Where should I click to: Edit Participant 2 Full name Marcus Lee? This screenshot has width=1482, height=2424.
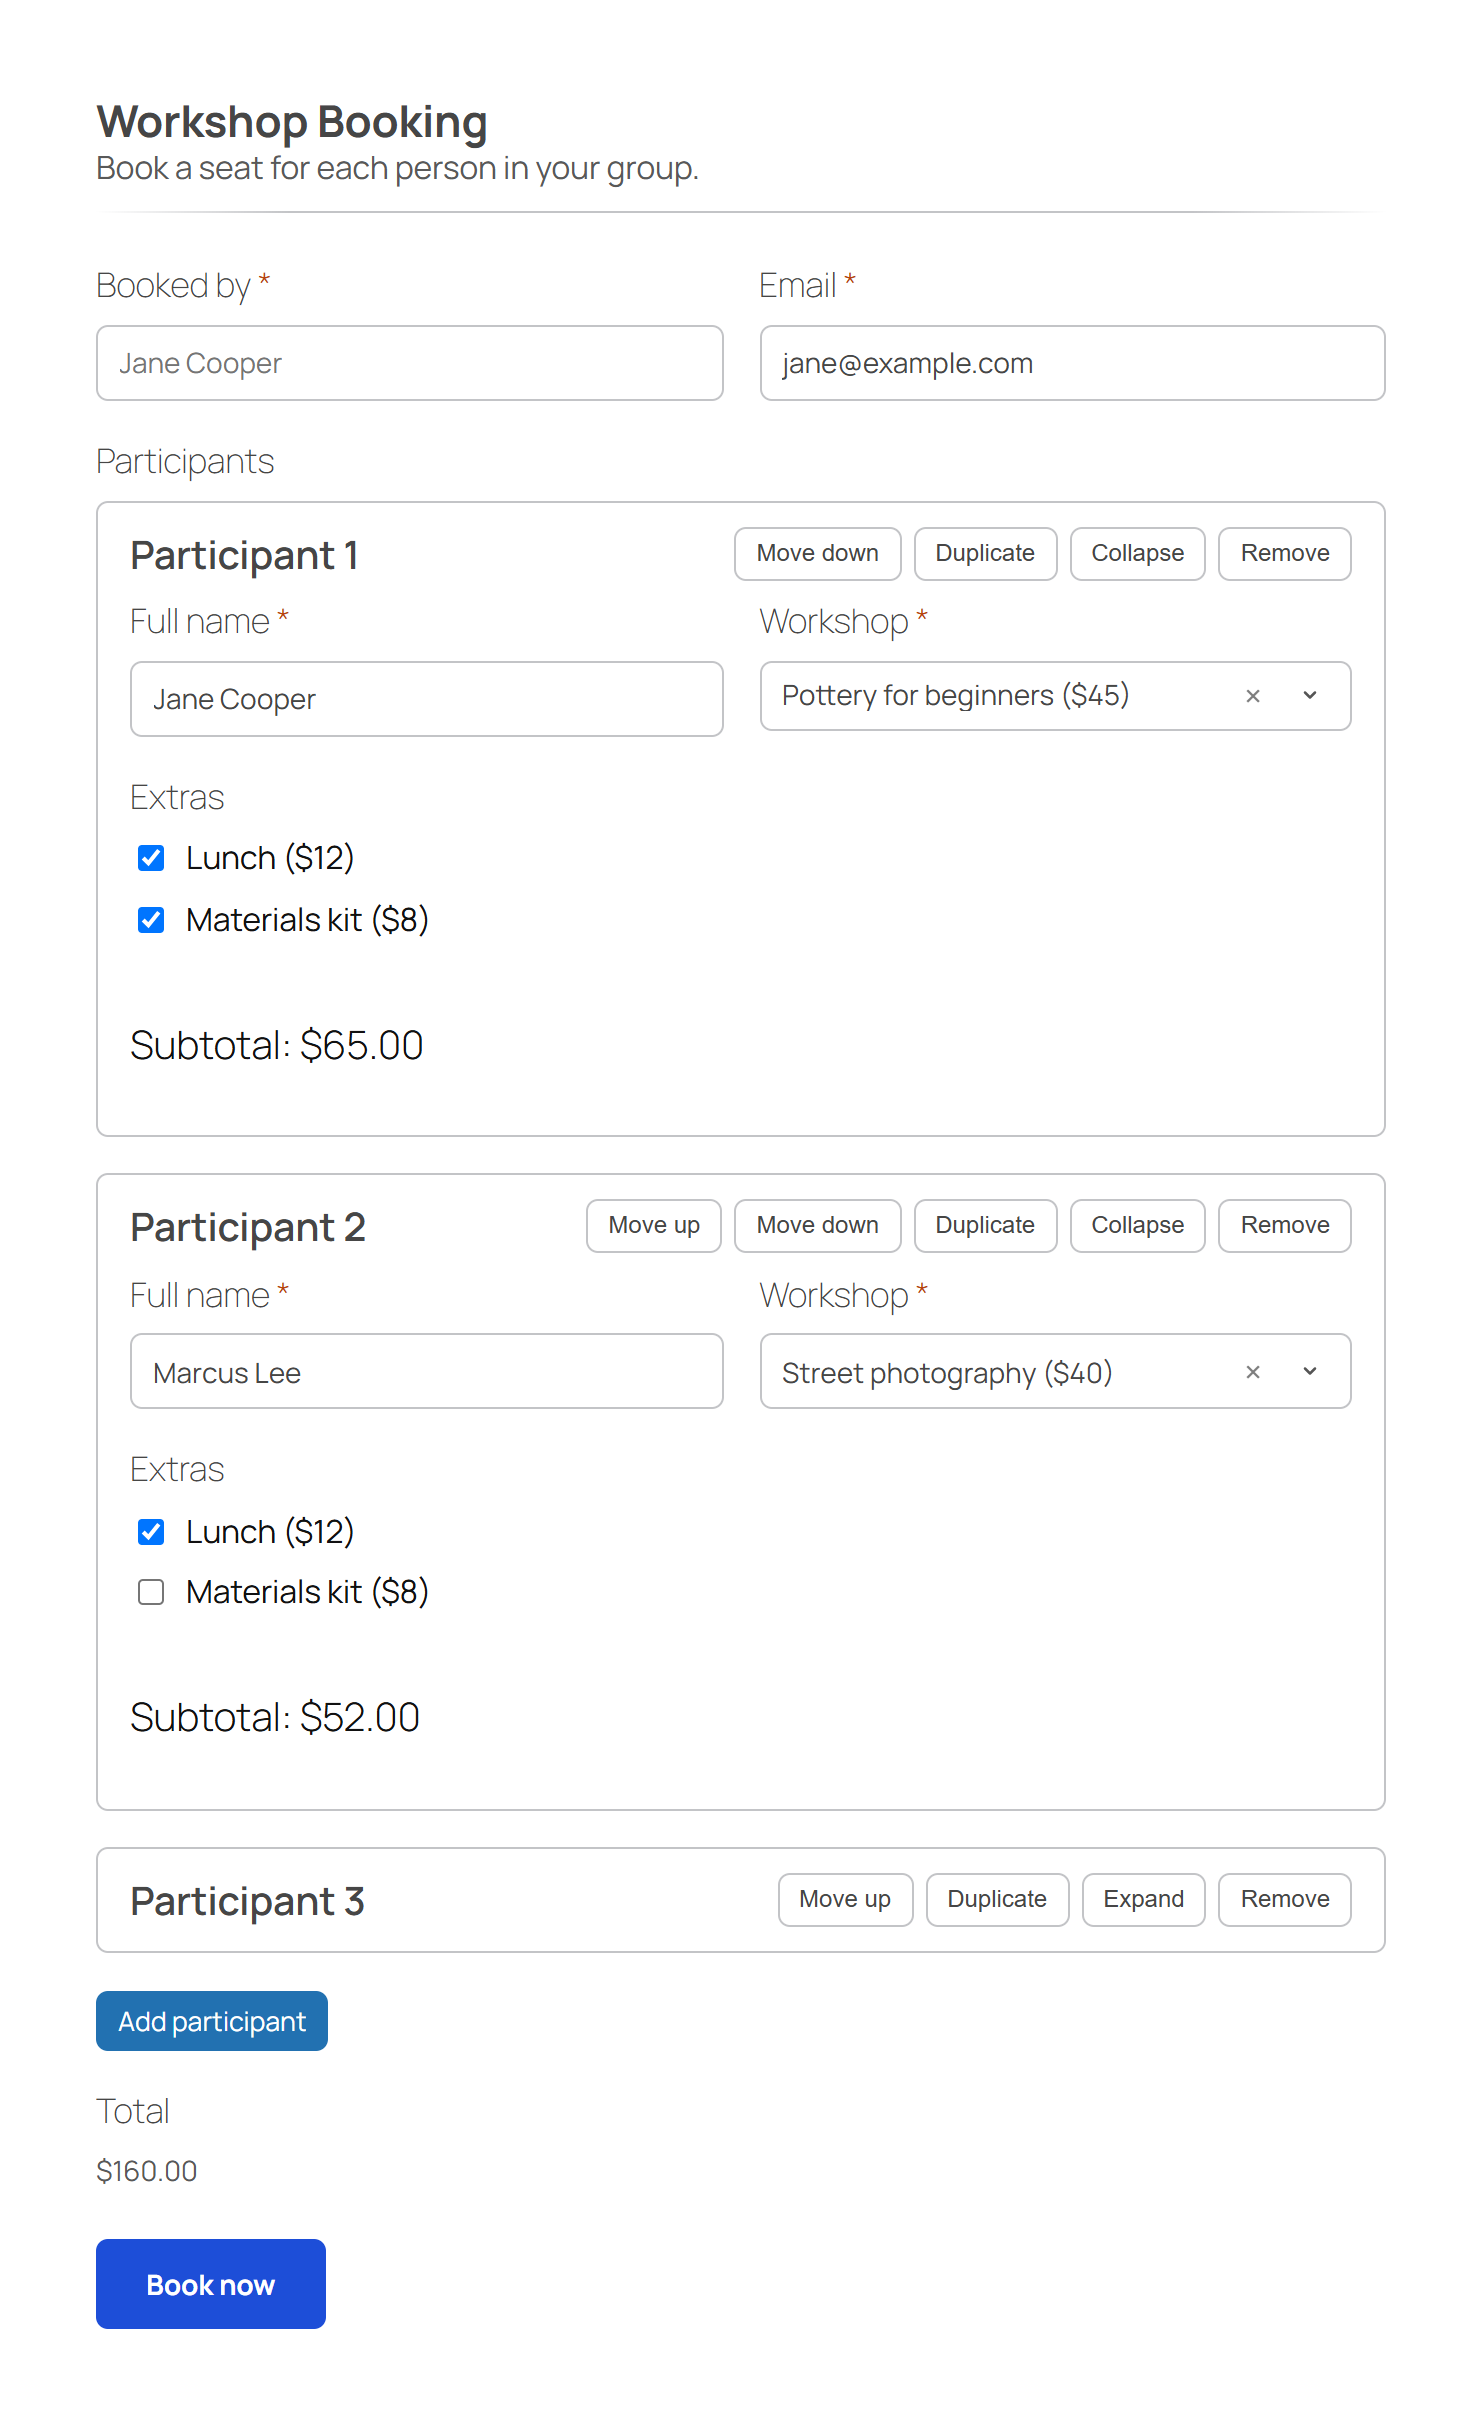click(427, 1371)
